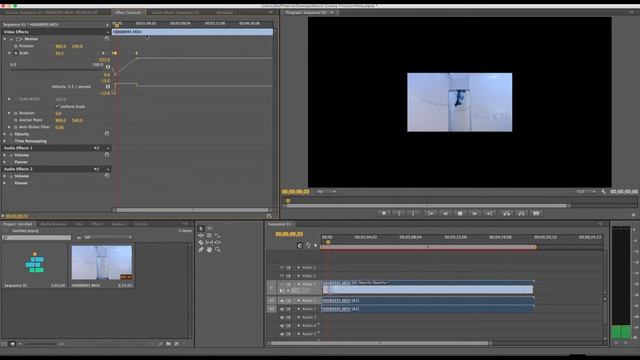Open the Effects tab in Project panel
640x360 pixels.
(97, 224)
